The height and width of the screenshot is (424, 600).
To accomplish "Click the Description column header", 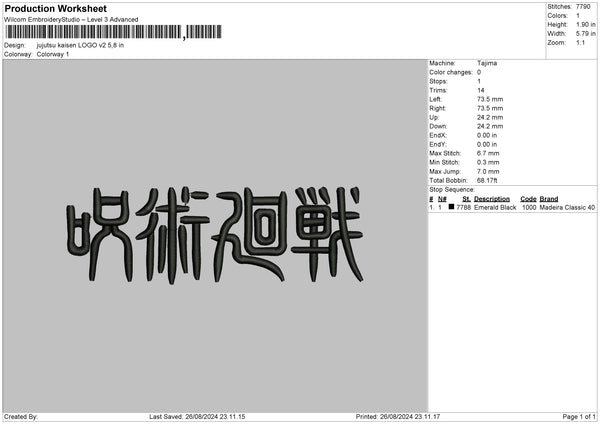I will (492, 199).
